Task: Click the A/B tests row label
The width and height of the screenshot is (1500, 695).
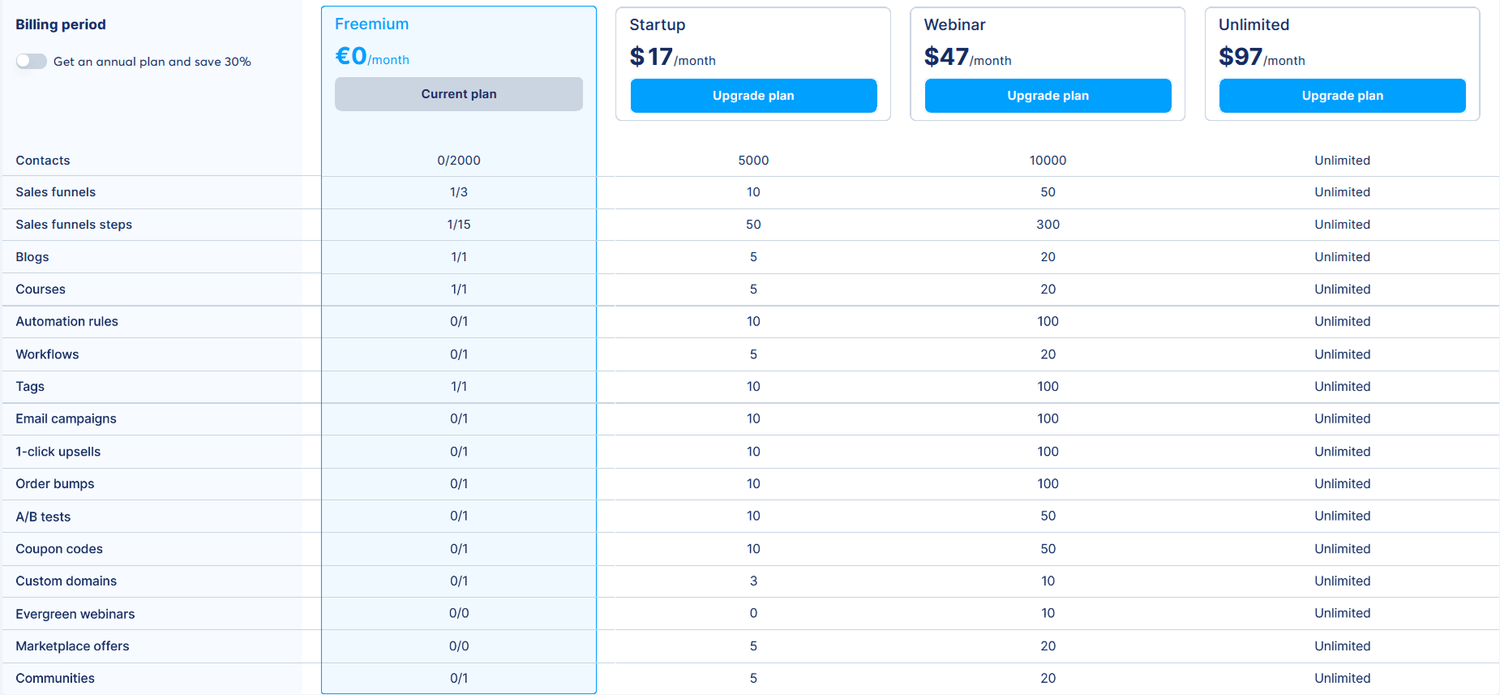Action: 43,516
